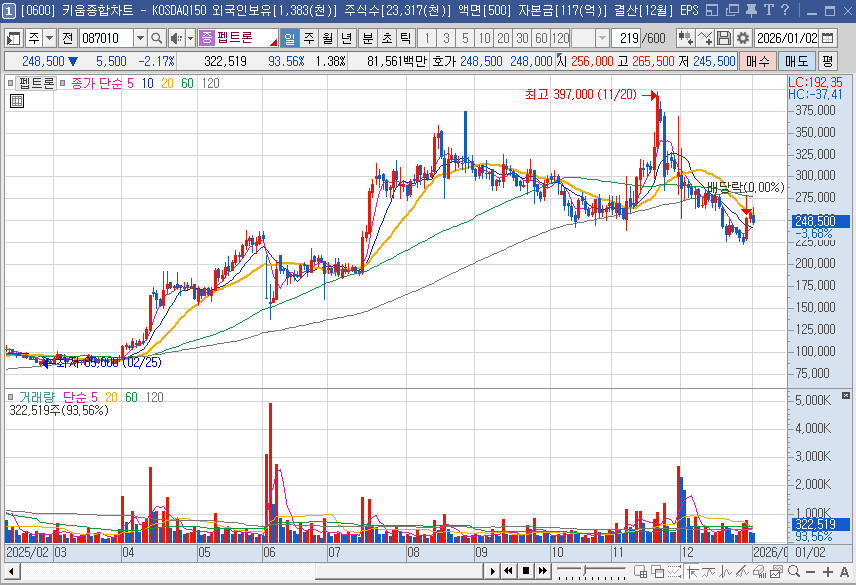
Task: Expand the speaker options dropdown arrow
Action: coord(191,38)
